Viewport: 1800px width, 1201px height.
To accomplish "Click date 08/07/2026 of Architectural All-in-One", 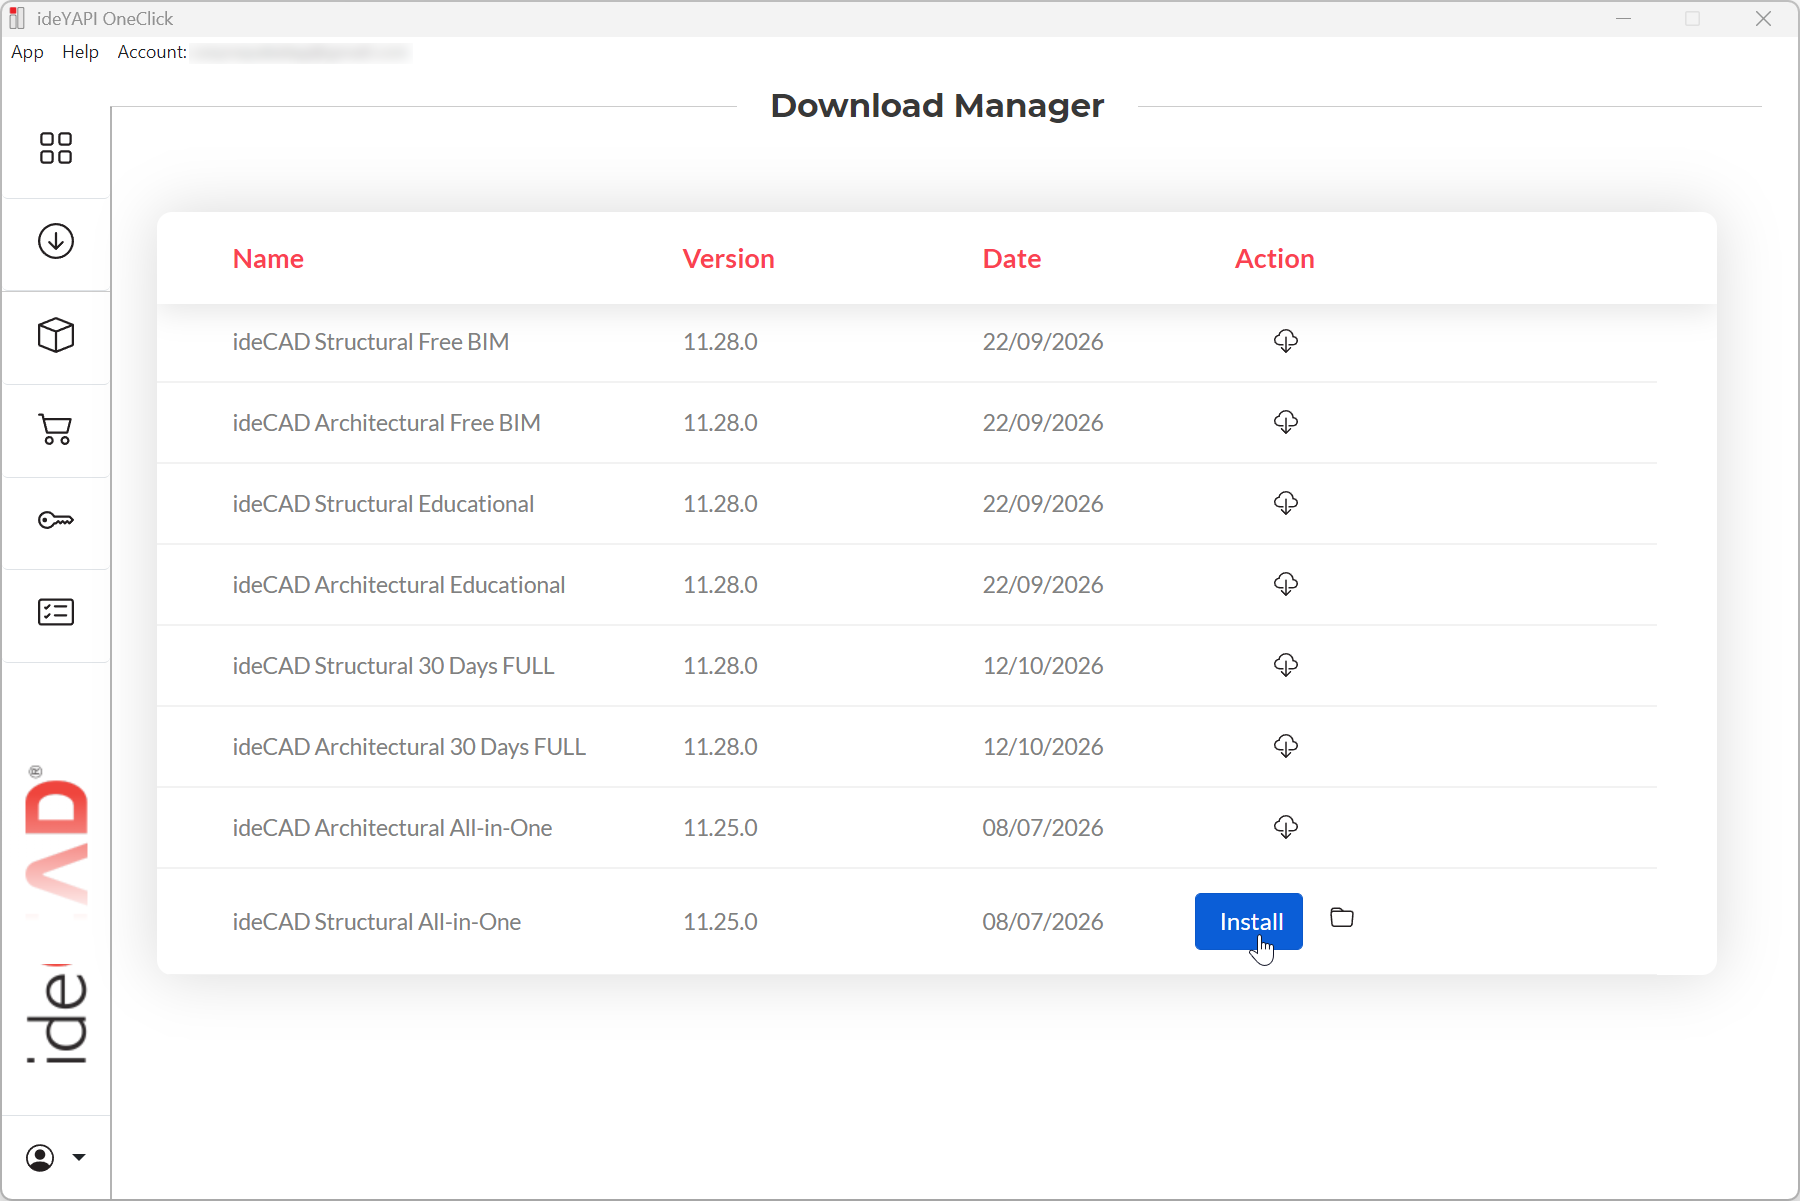I will (x=1043, y=828).
